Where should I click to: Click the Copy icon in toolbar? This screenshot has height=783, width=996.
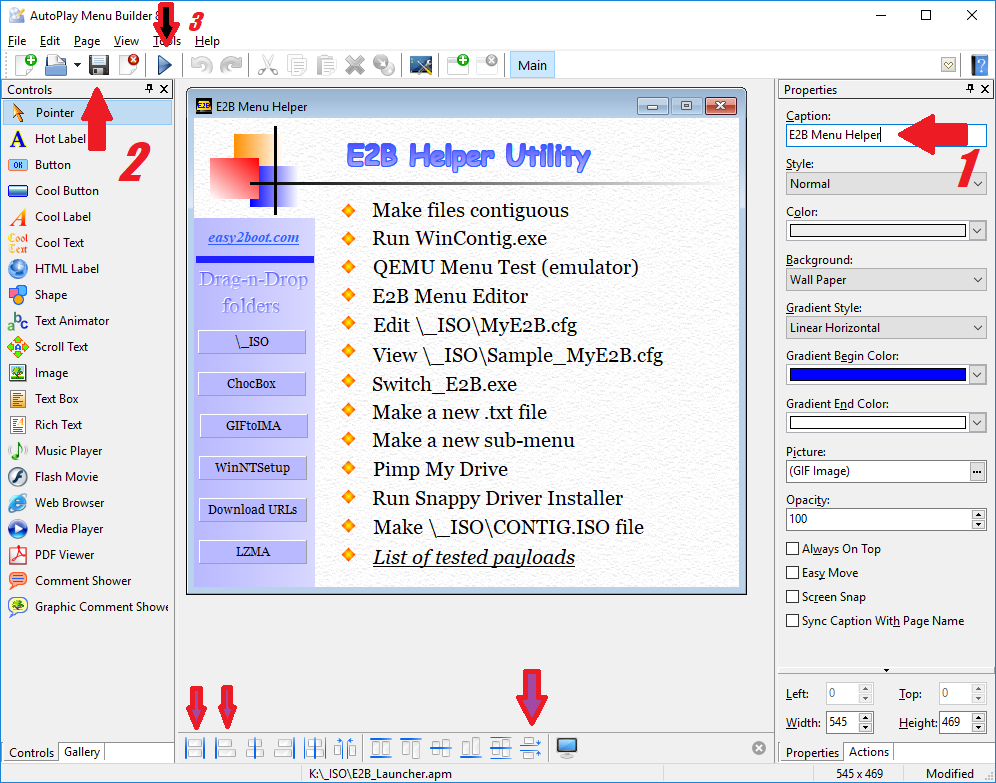pos(297,65)
